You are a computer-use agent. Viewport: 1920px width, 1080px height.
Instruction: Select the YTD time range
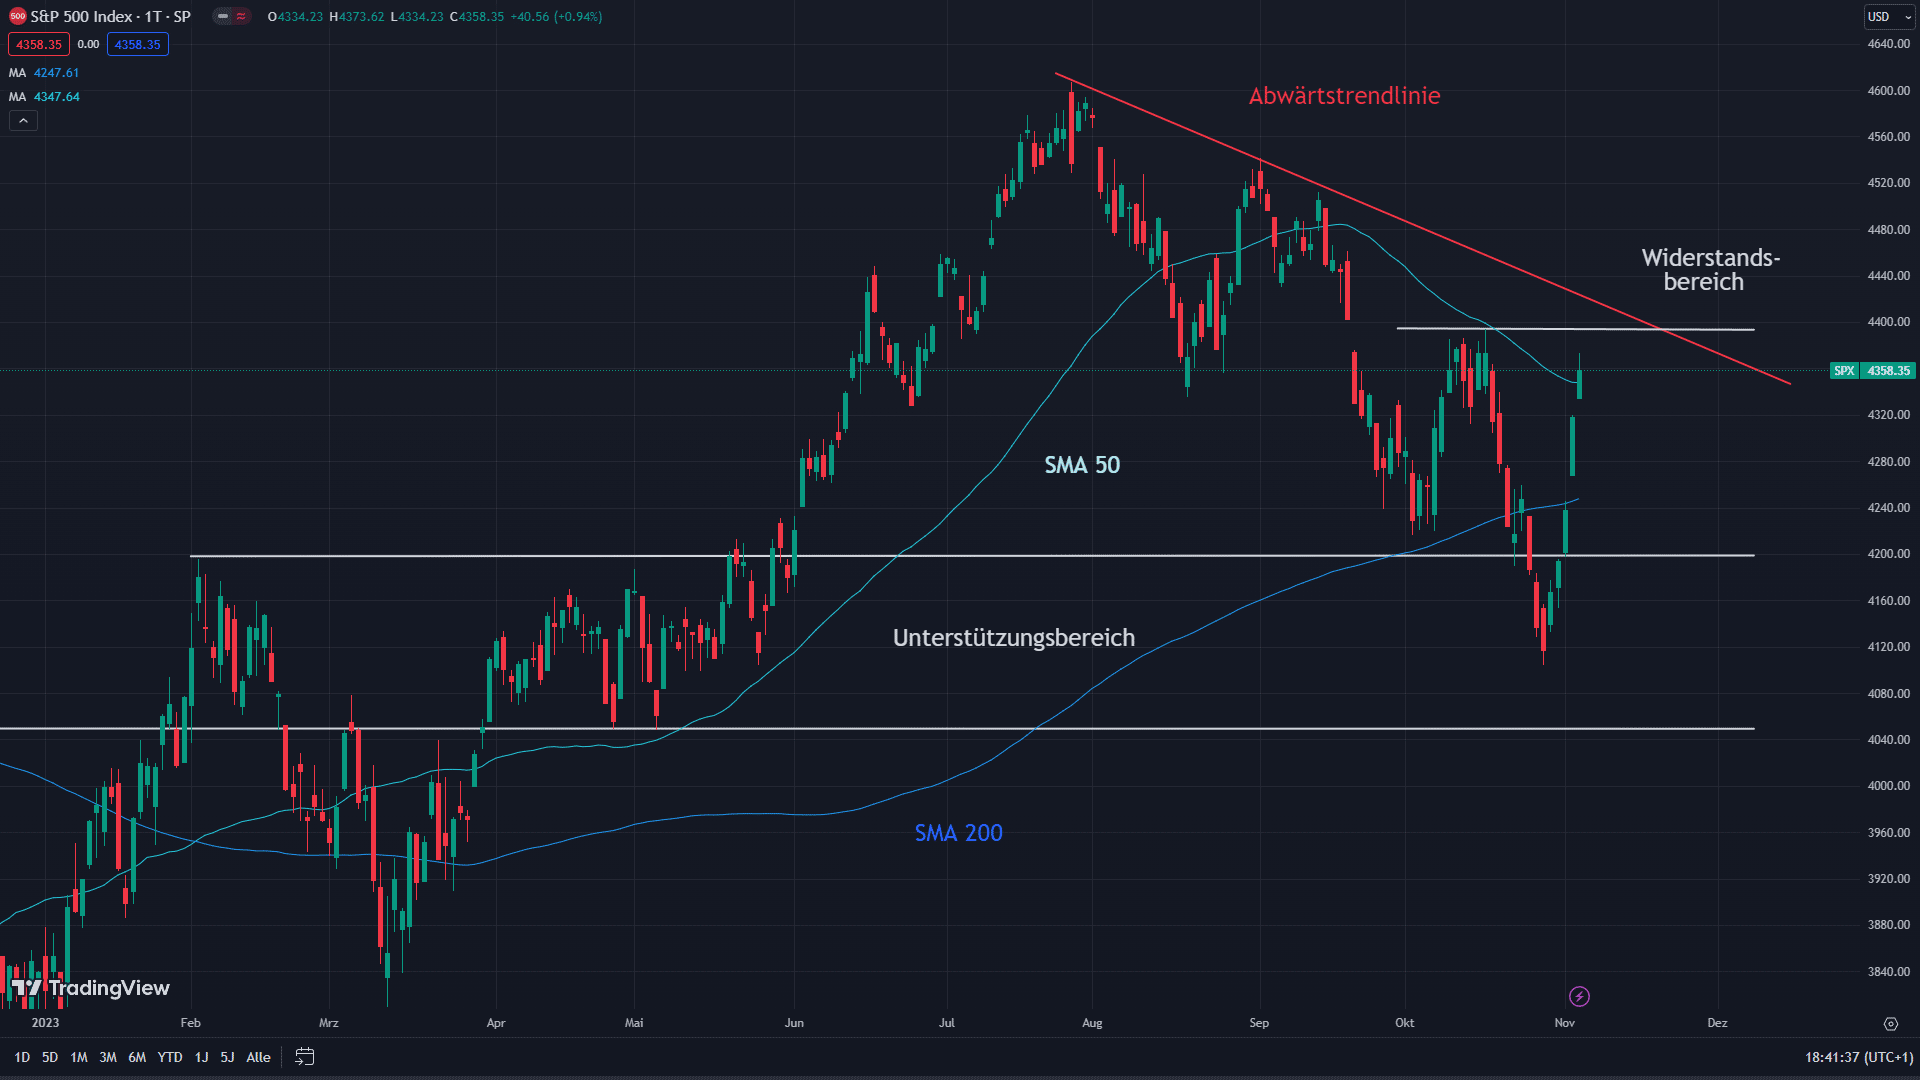coord(170,1057)
